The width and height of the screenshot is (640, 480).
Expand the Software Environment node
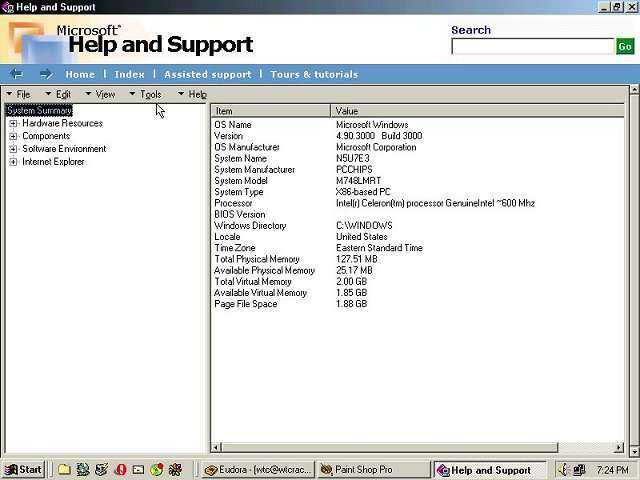click(x=14, y=149)
